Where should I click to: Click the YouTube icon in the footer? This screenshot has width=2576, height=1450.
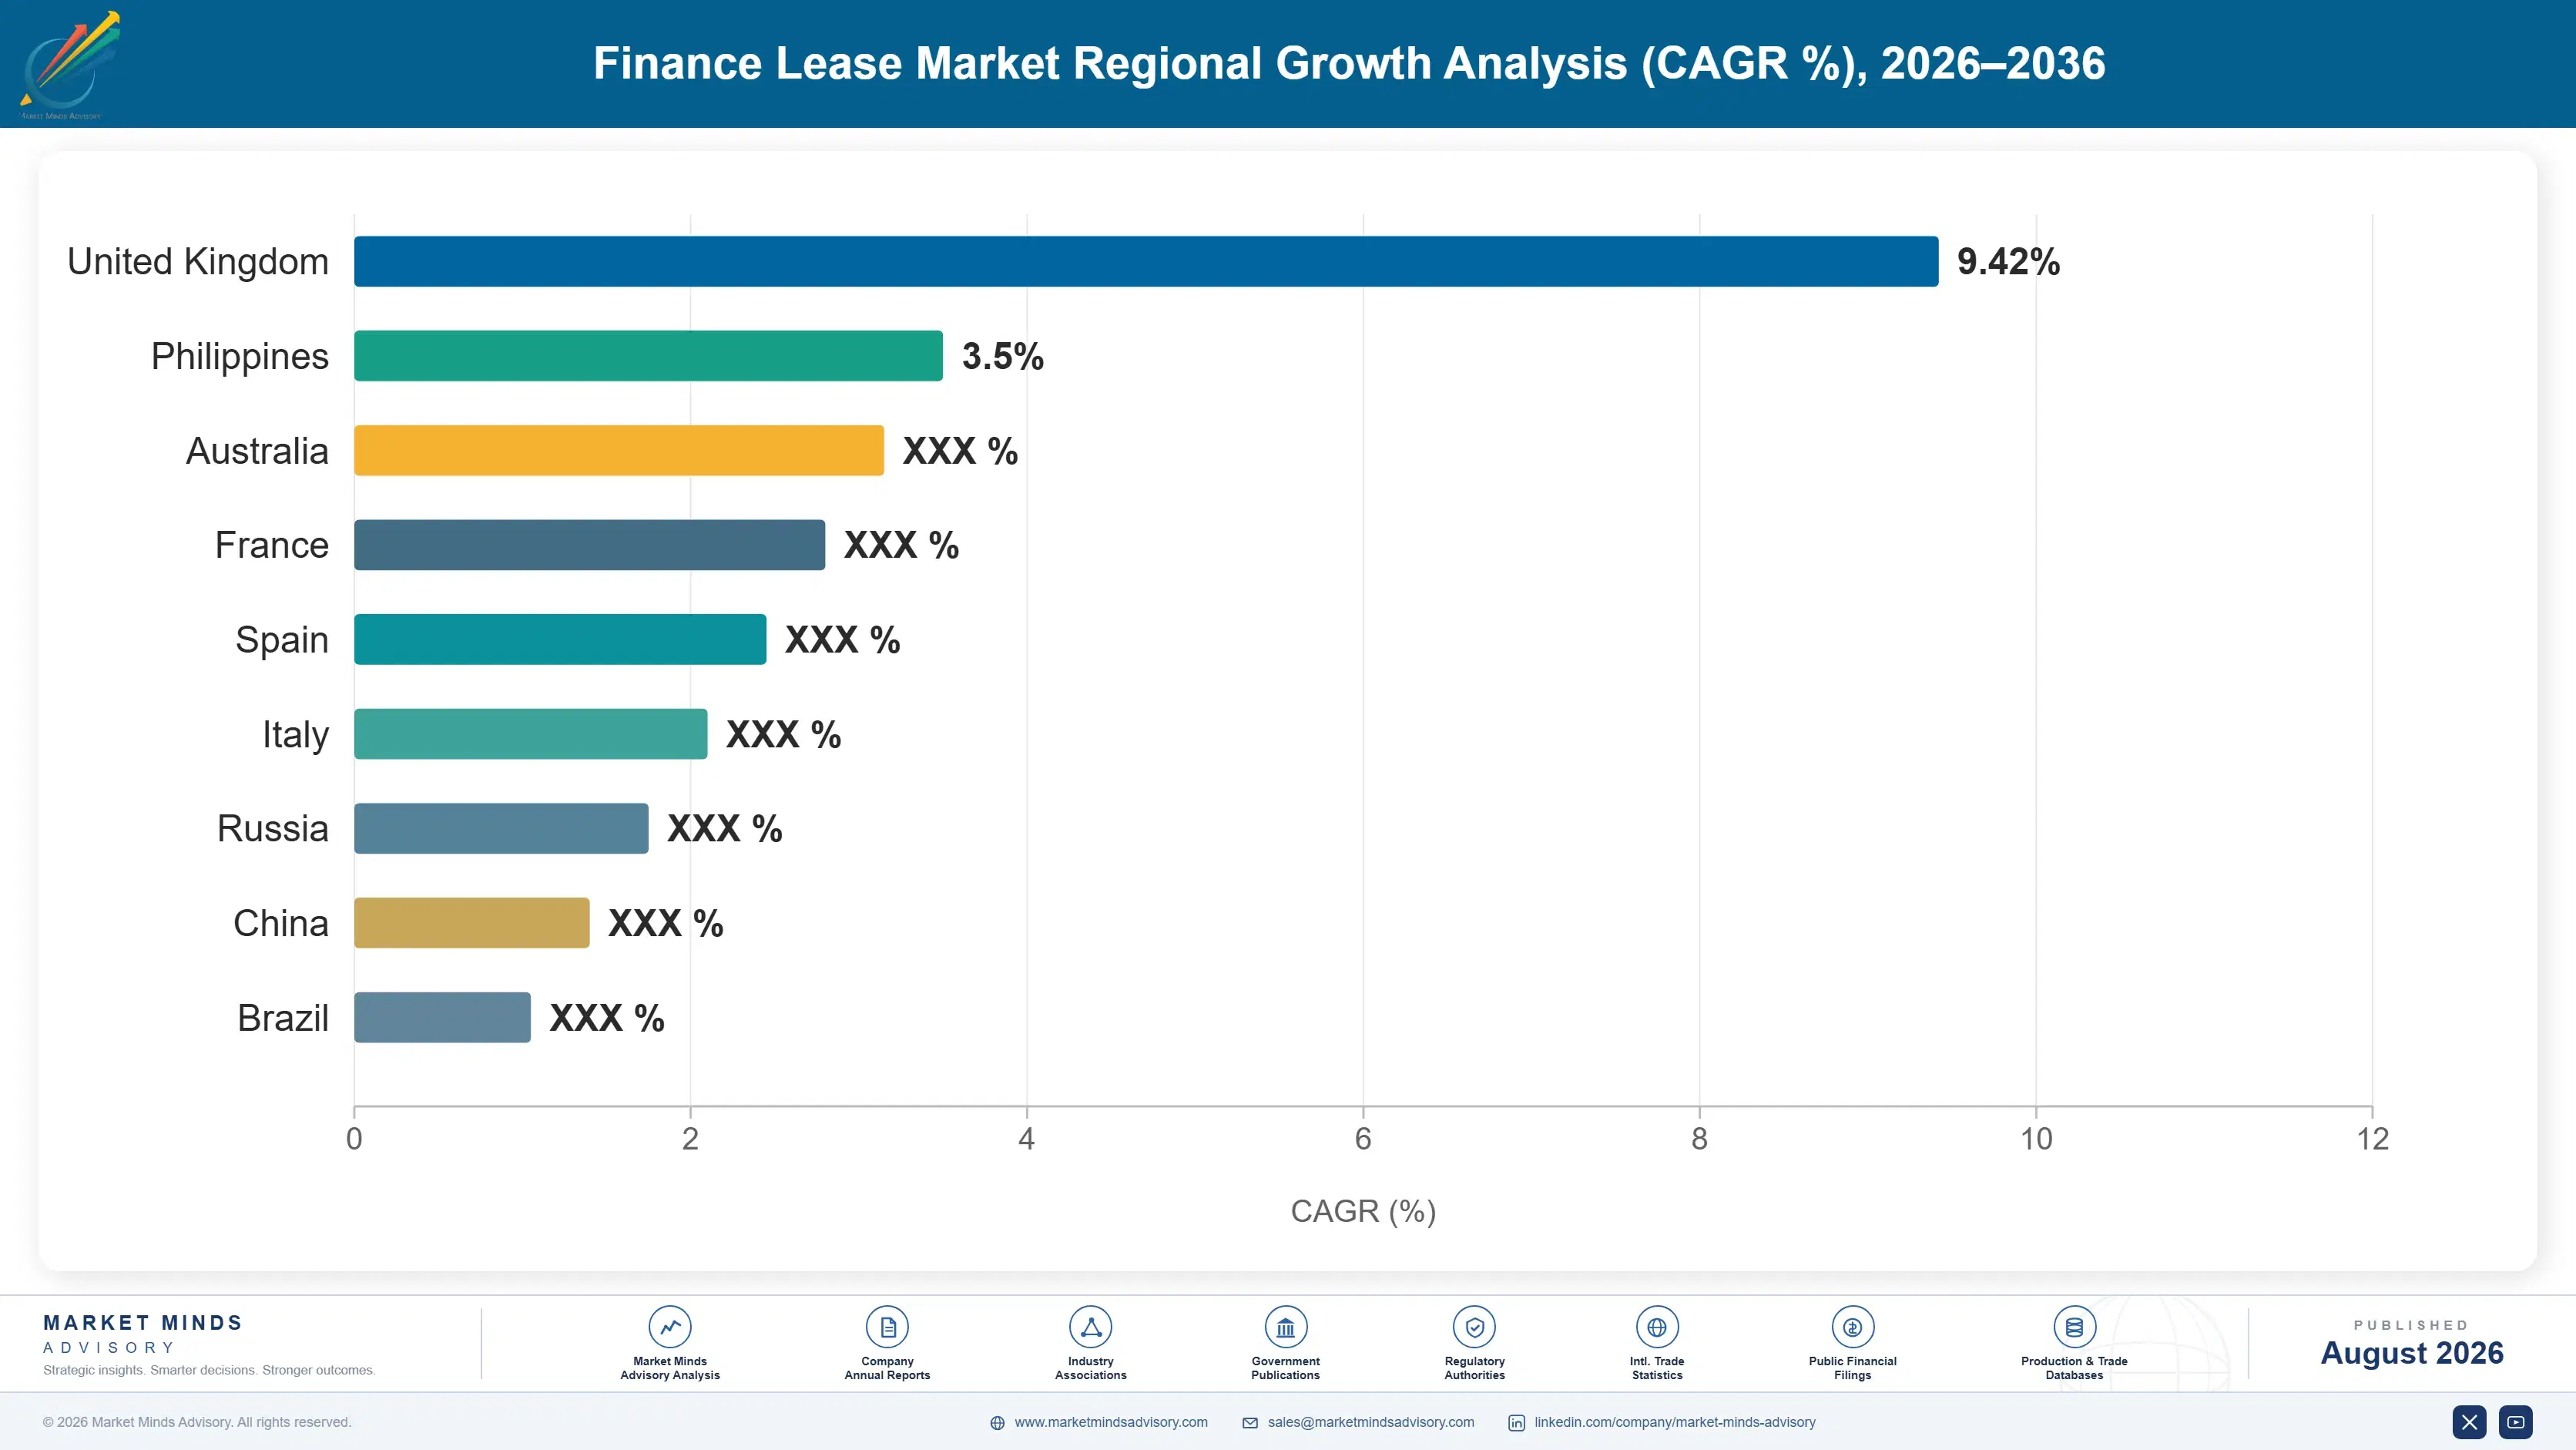(2516, 1422)
